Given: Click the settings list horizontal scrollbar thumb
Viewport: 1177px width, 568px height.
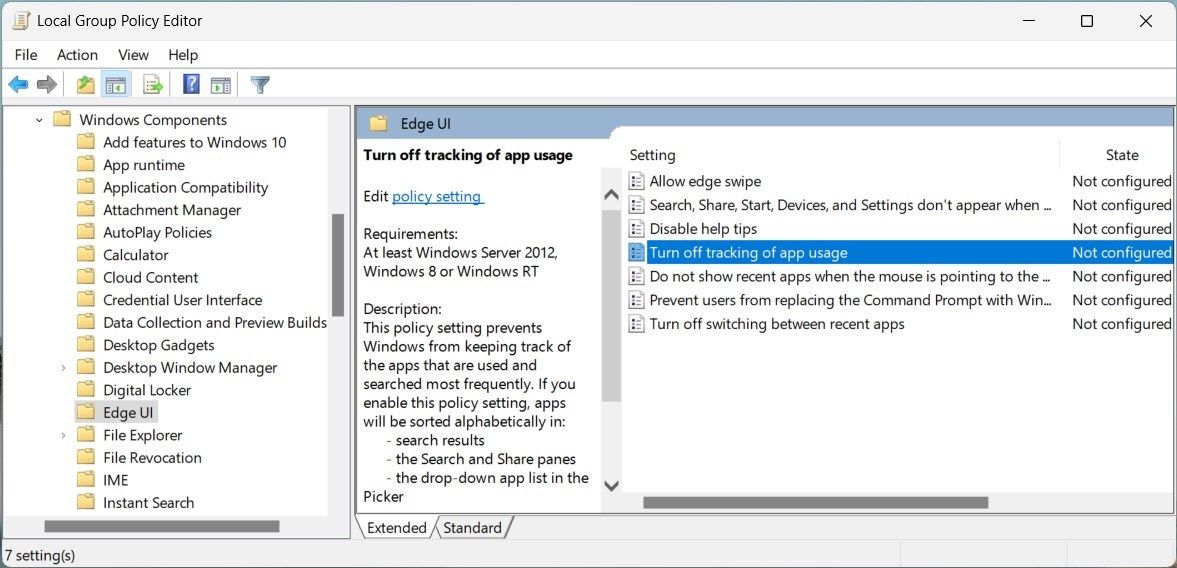Looking at the screenshot, I should (815, 502).
